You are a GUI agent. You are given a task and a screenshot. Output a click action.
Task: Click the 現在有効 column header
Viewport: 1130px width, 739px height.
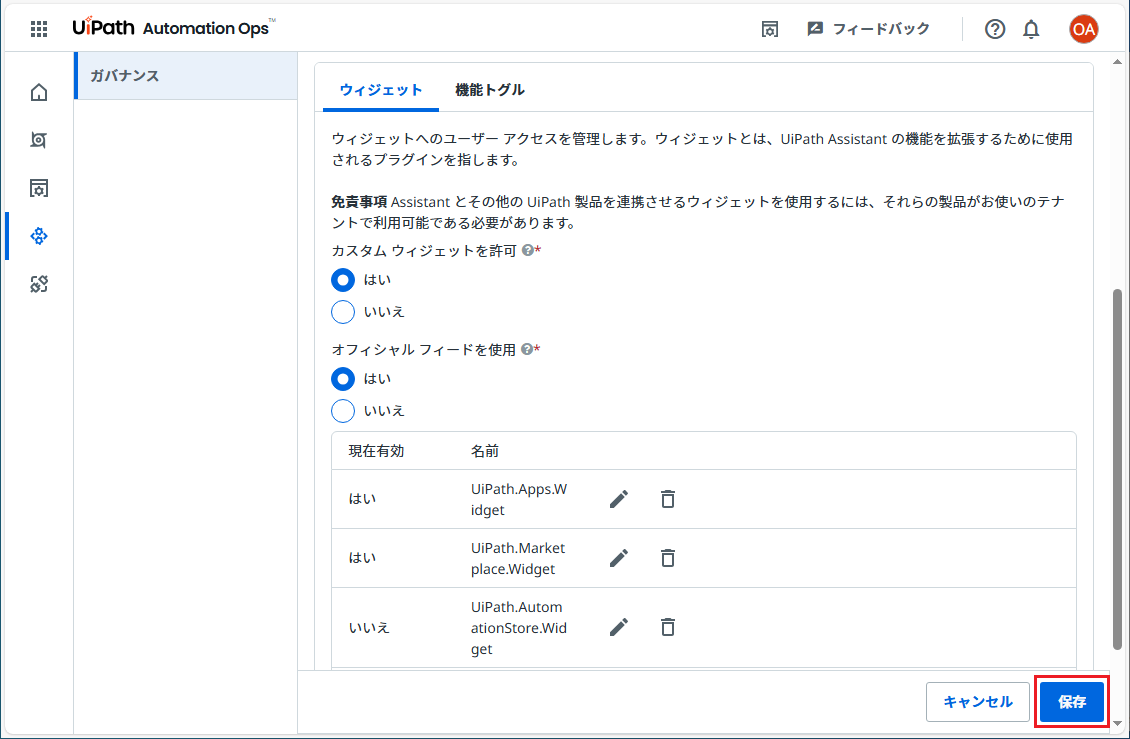[376, 451]
